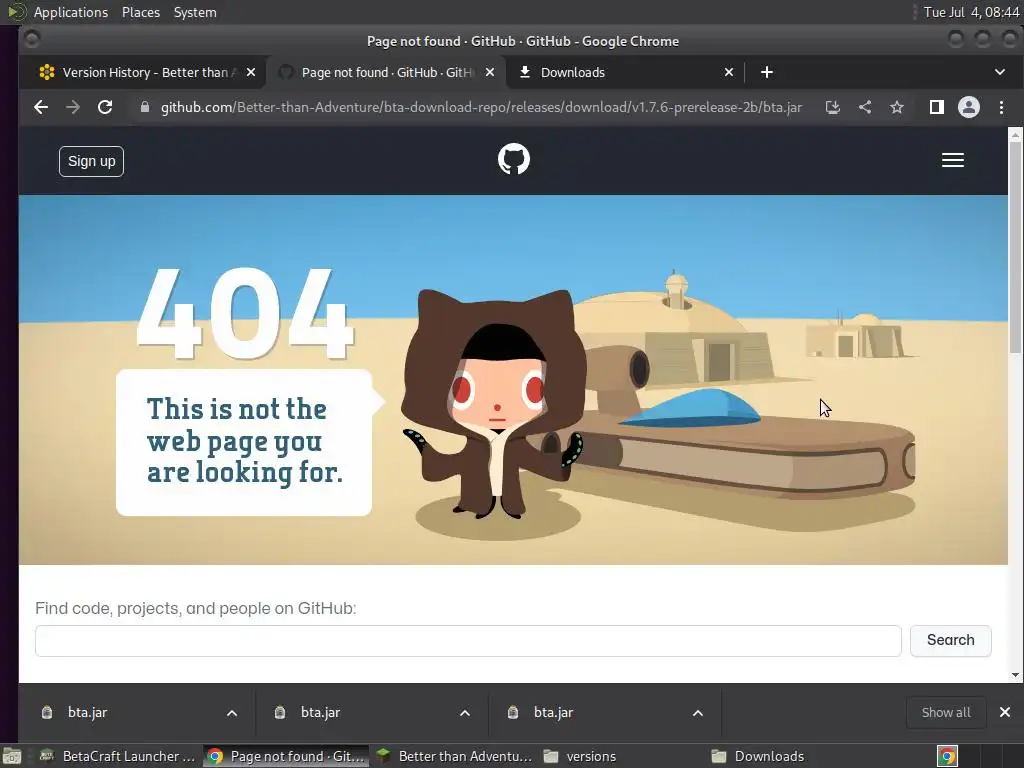
Task: Click the Sign up button
Action: click(x=91, y=161)
